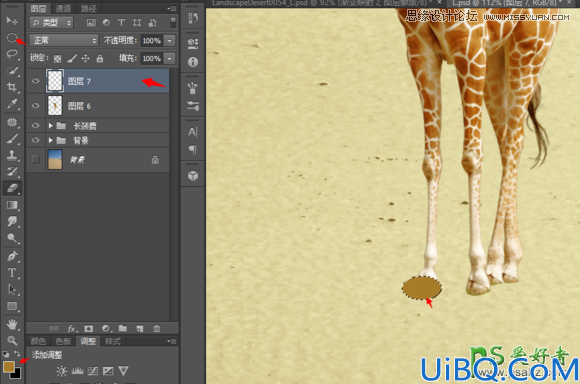
Task: Click the Delete layer trash icon
Action: [x=157, y=329]
